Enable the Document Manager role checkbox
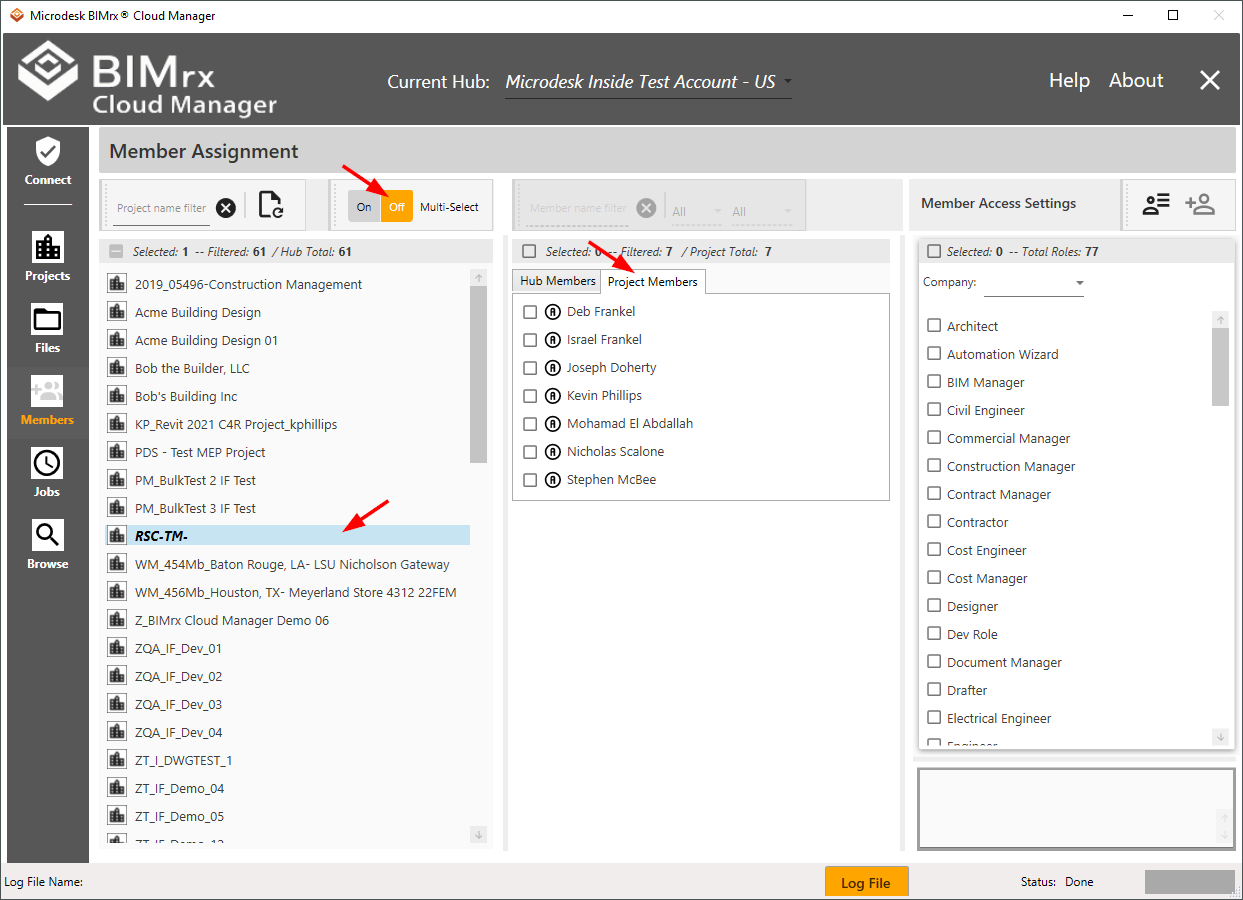This screenshot has height=900, width=1243. (934, 662)
